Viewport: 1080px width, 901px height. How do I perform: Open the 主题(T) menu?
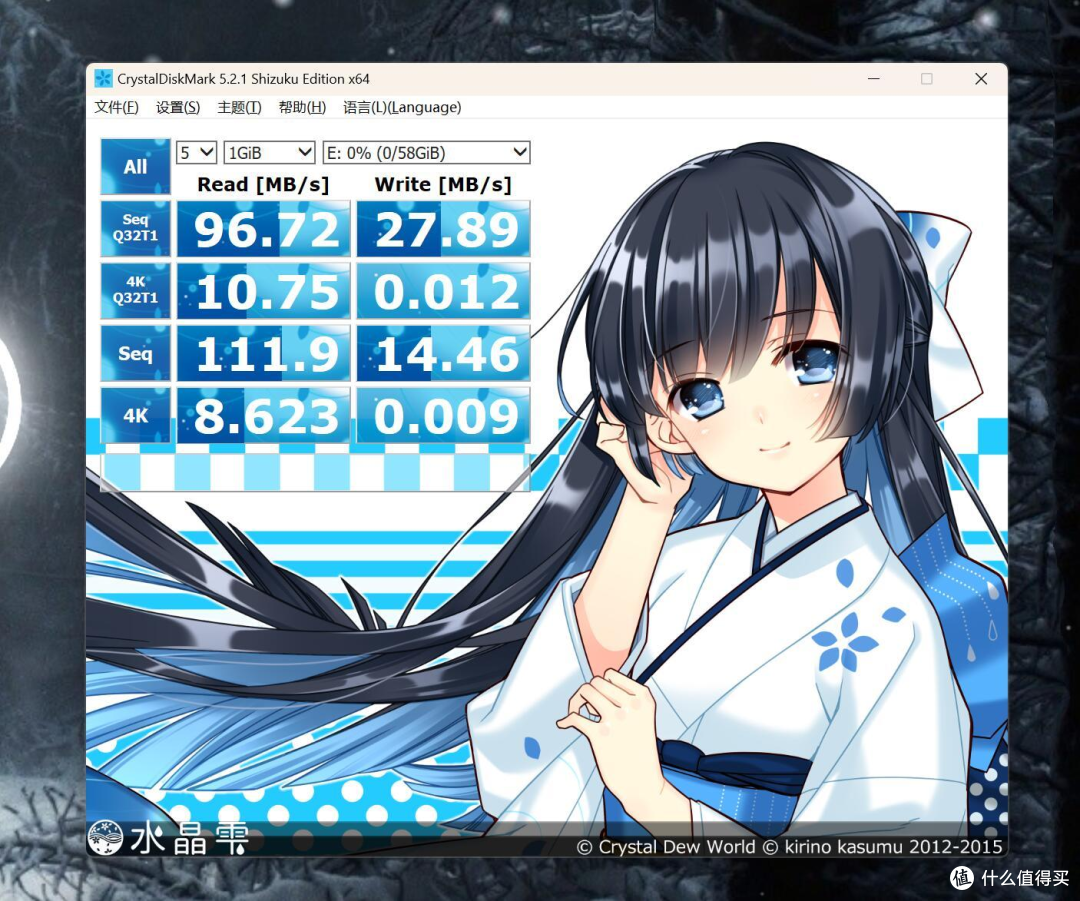pos(239,107)
